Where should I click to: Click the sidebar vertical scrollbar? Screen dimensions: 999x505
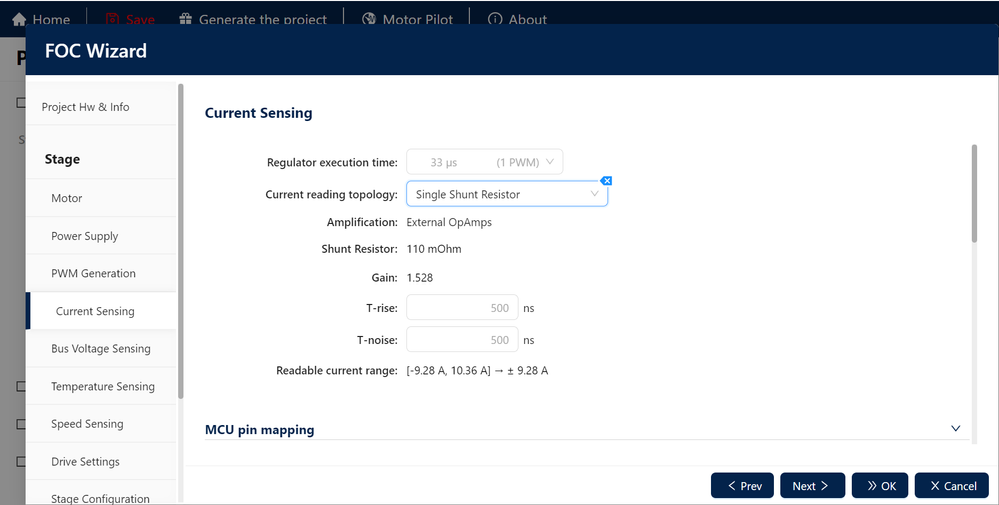coord(181,241)
